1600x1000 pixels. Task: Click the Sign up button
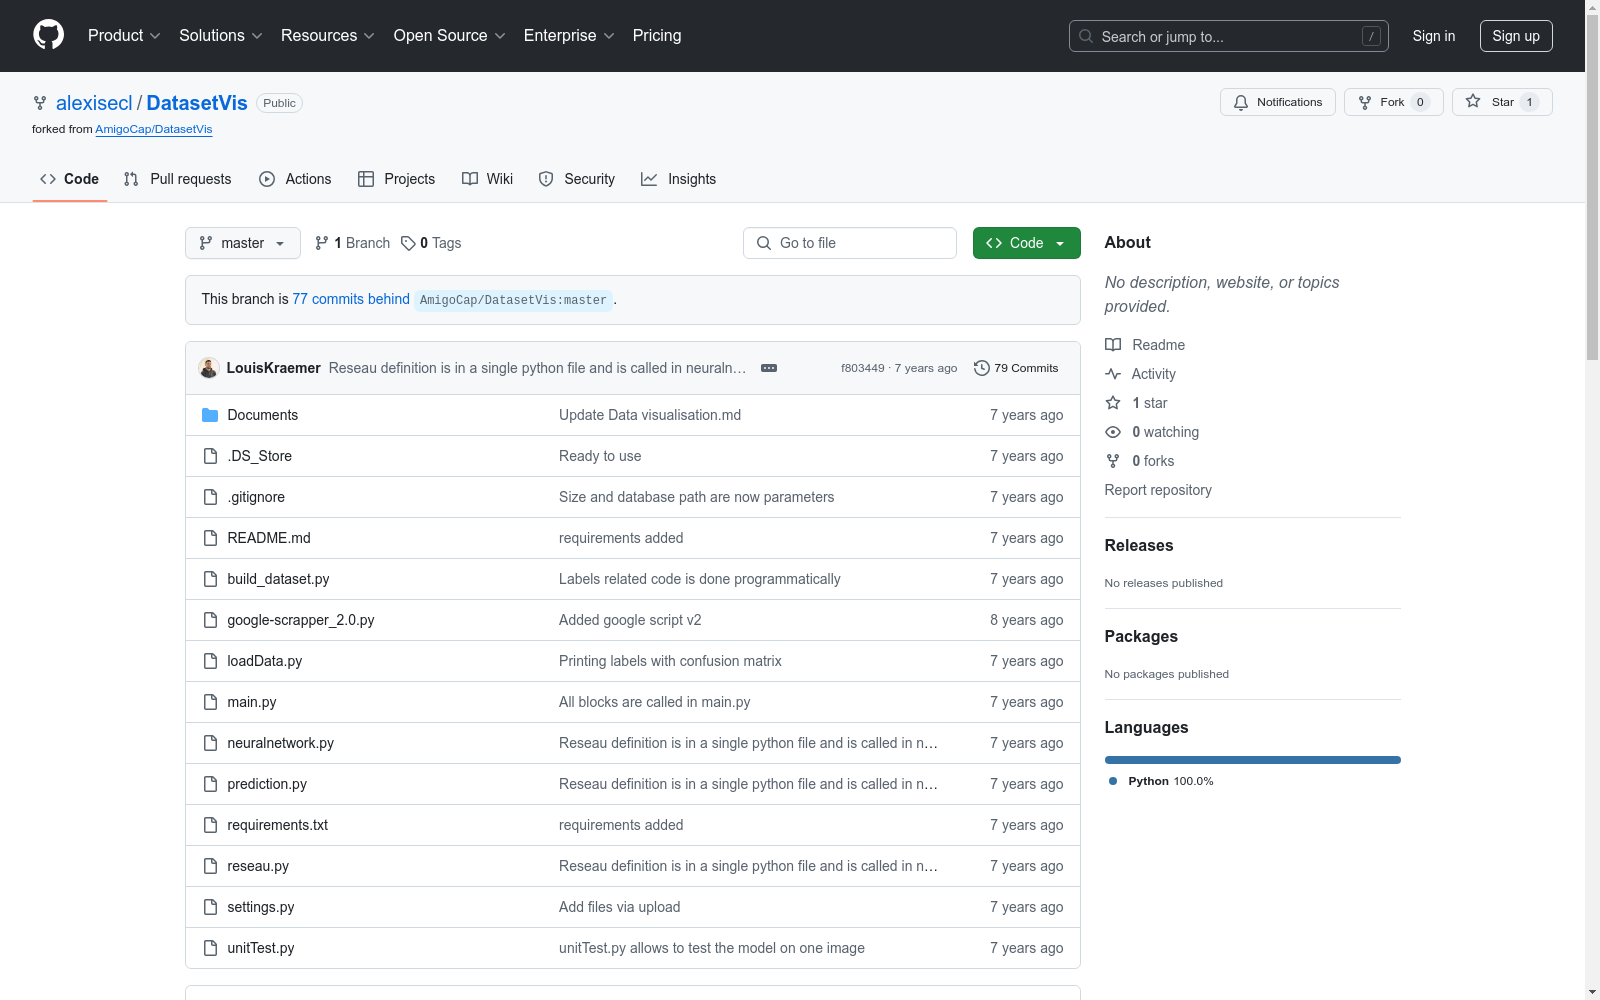1516,36
